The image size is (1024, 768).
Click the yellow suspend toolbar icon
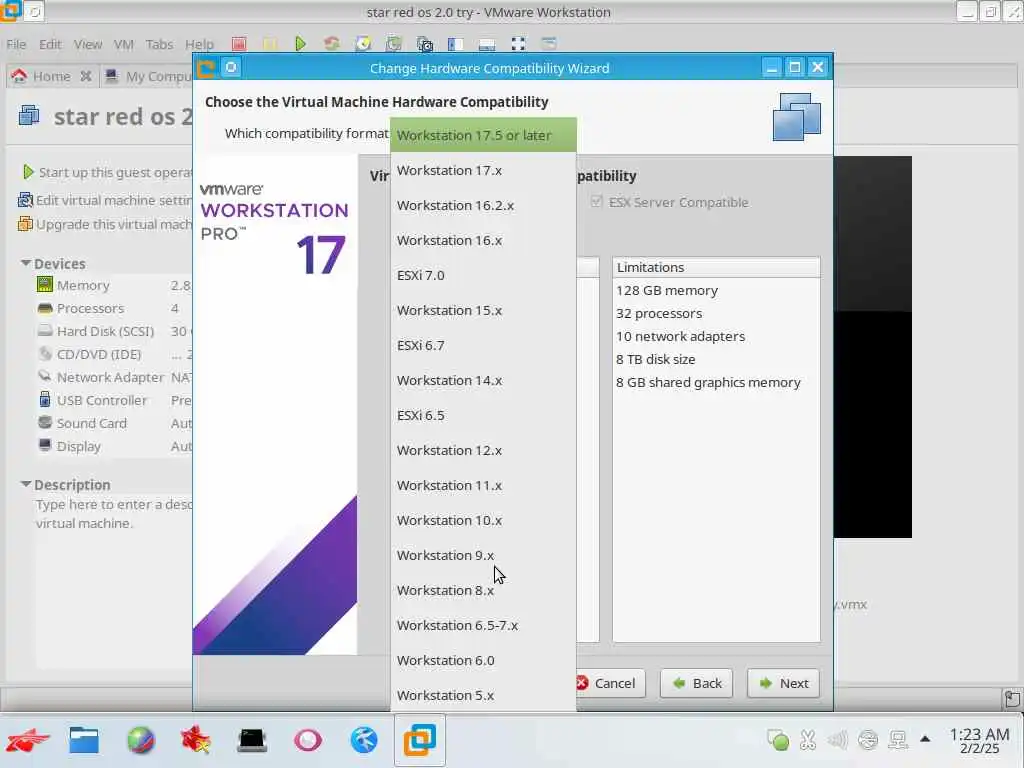270,44
